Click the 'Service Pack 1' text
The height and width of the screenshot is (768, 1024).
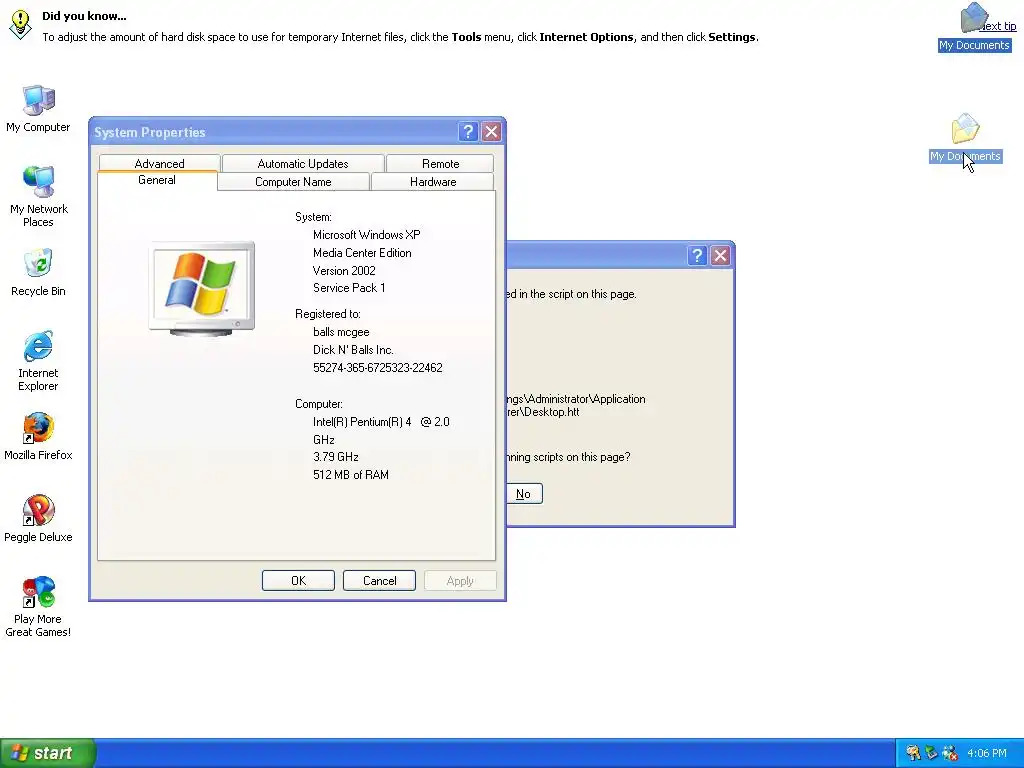(x=349, y=288)
